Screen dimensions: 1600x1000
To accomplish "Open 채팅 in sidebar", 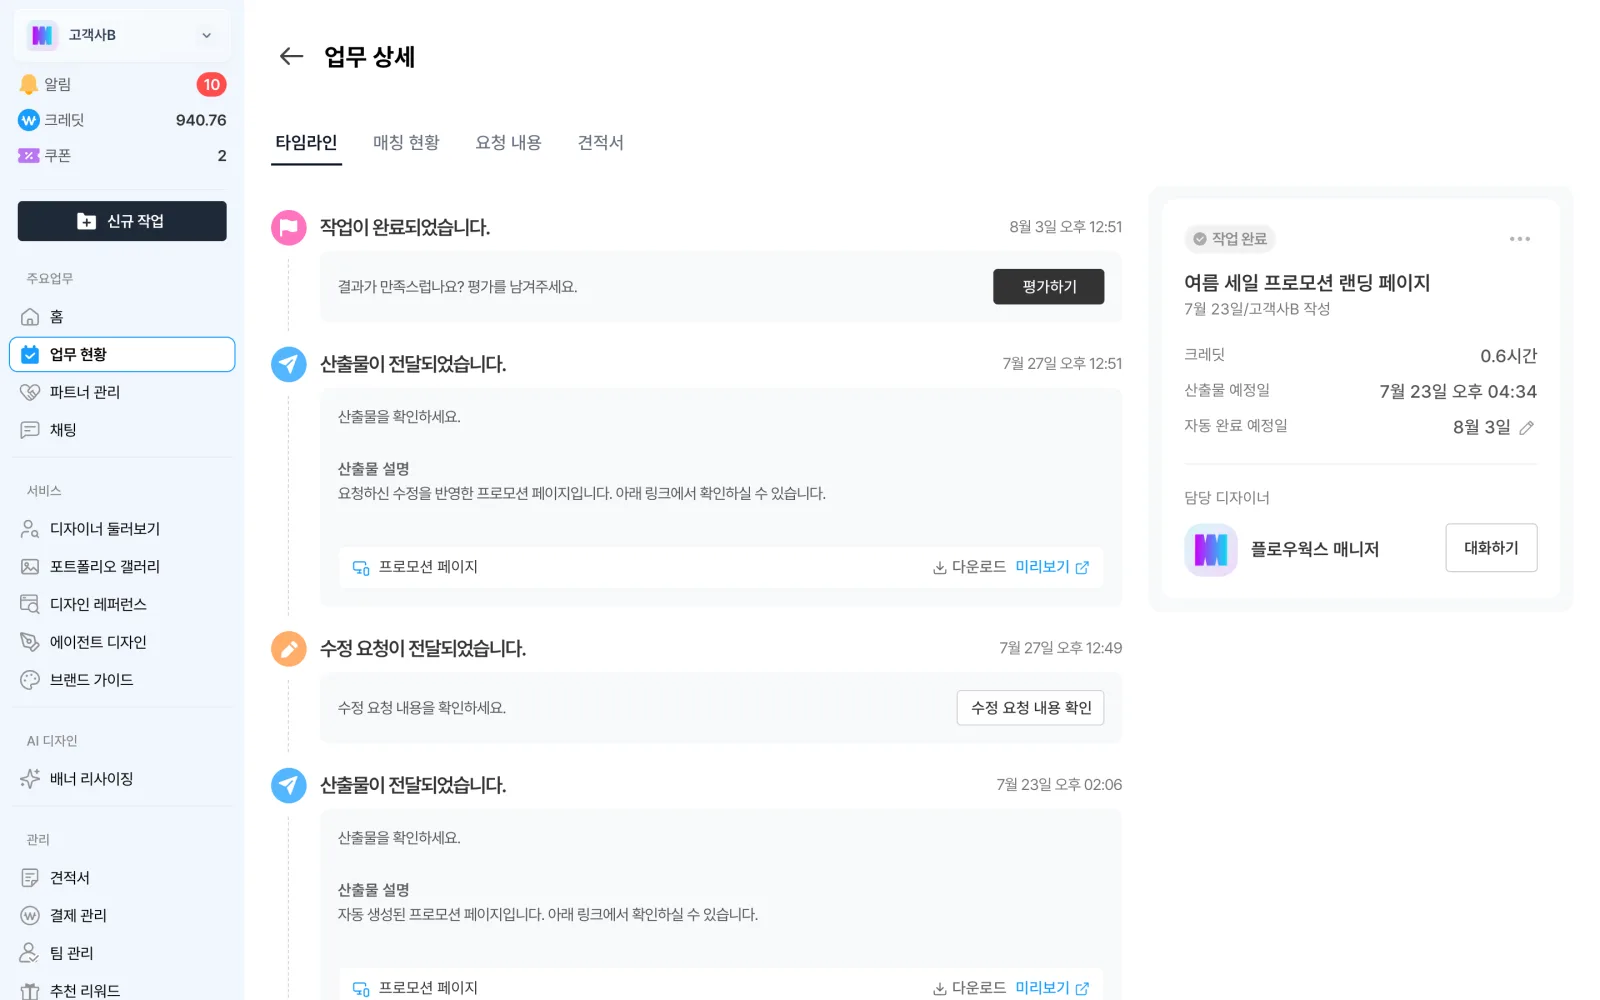I will (122, 430).
